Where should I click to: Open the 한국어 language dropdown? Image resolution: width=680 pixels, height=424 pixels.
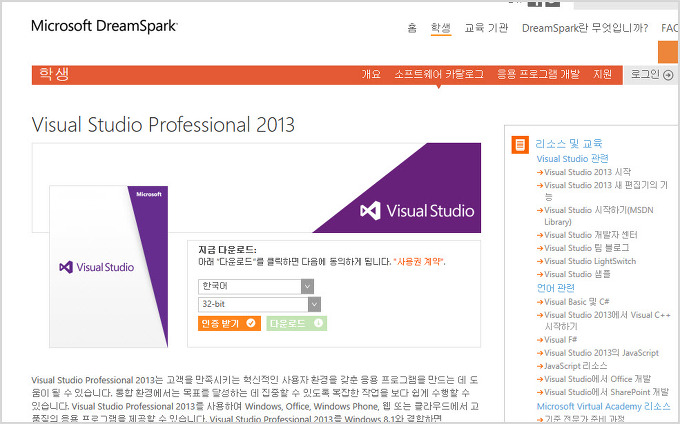(258, 286)
